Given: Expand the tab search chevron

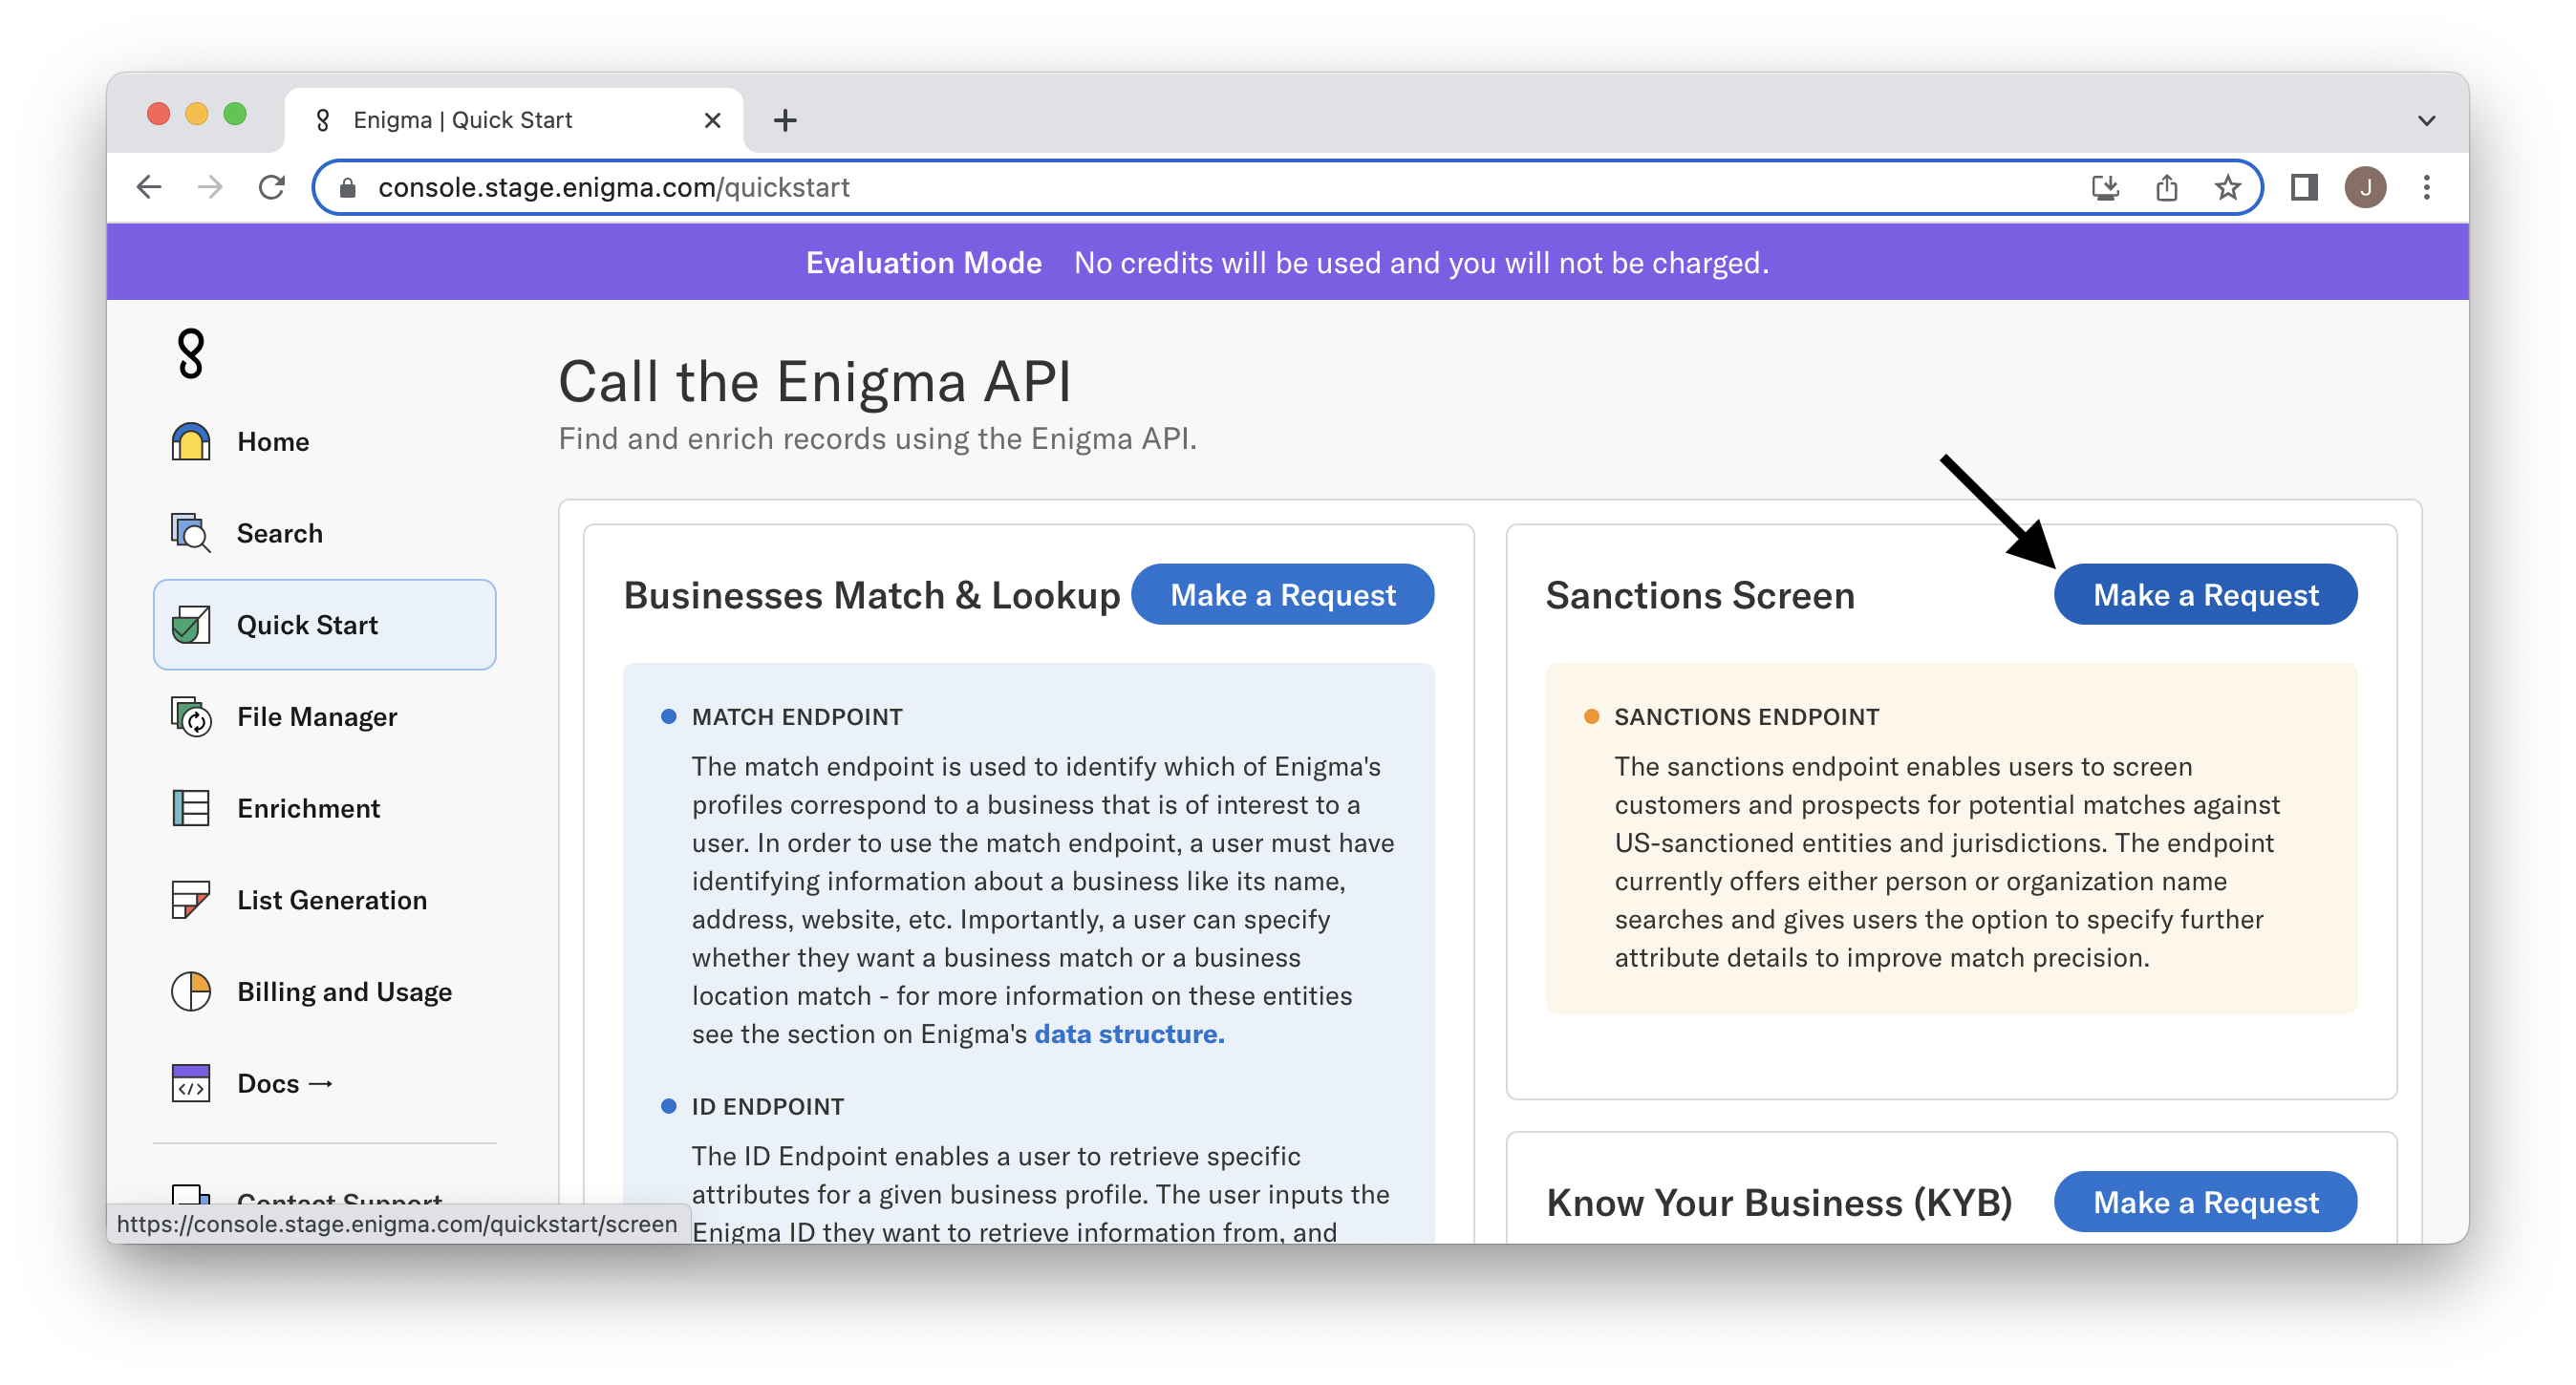Looking at the screenshot, I should 2426,121.
